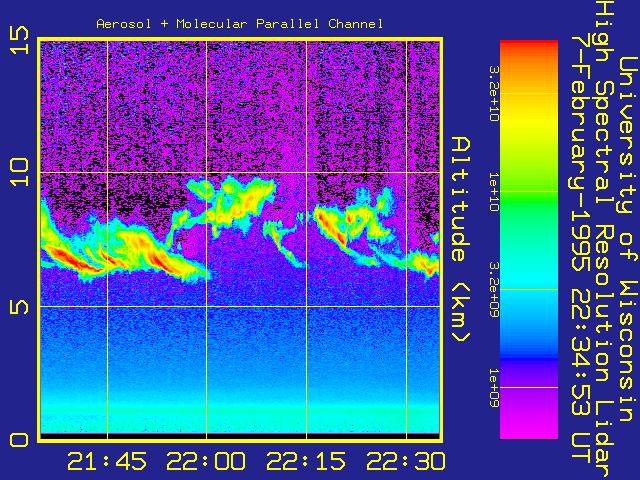Image resolution: width=640 pixels, height=480 pixels.
Task: Click 'University of Wisconsin' vertical title
Action: [x=628, y=240]
